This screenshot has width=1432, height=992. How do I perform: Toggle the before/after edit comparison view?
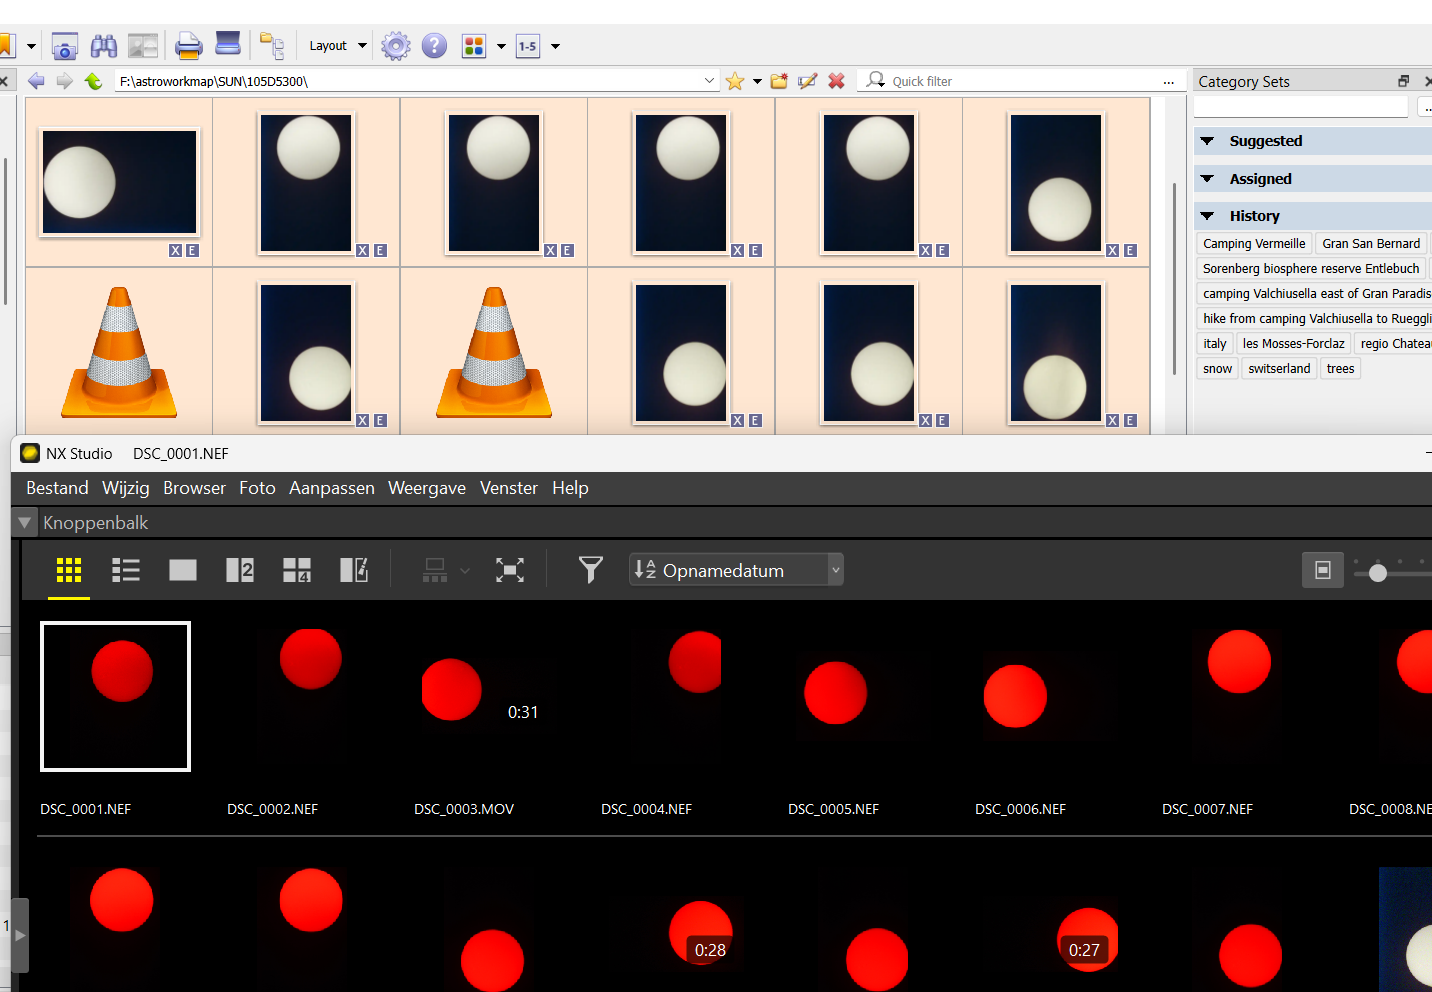coord(354,570)
